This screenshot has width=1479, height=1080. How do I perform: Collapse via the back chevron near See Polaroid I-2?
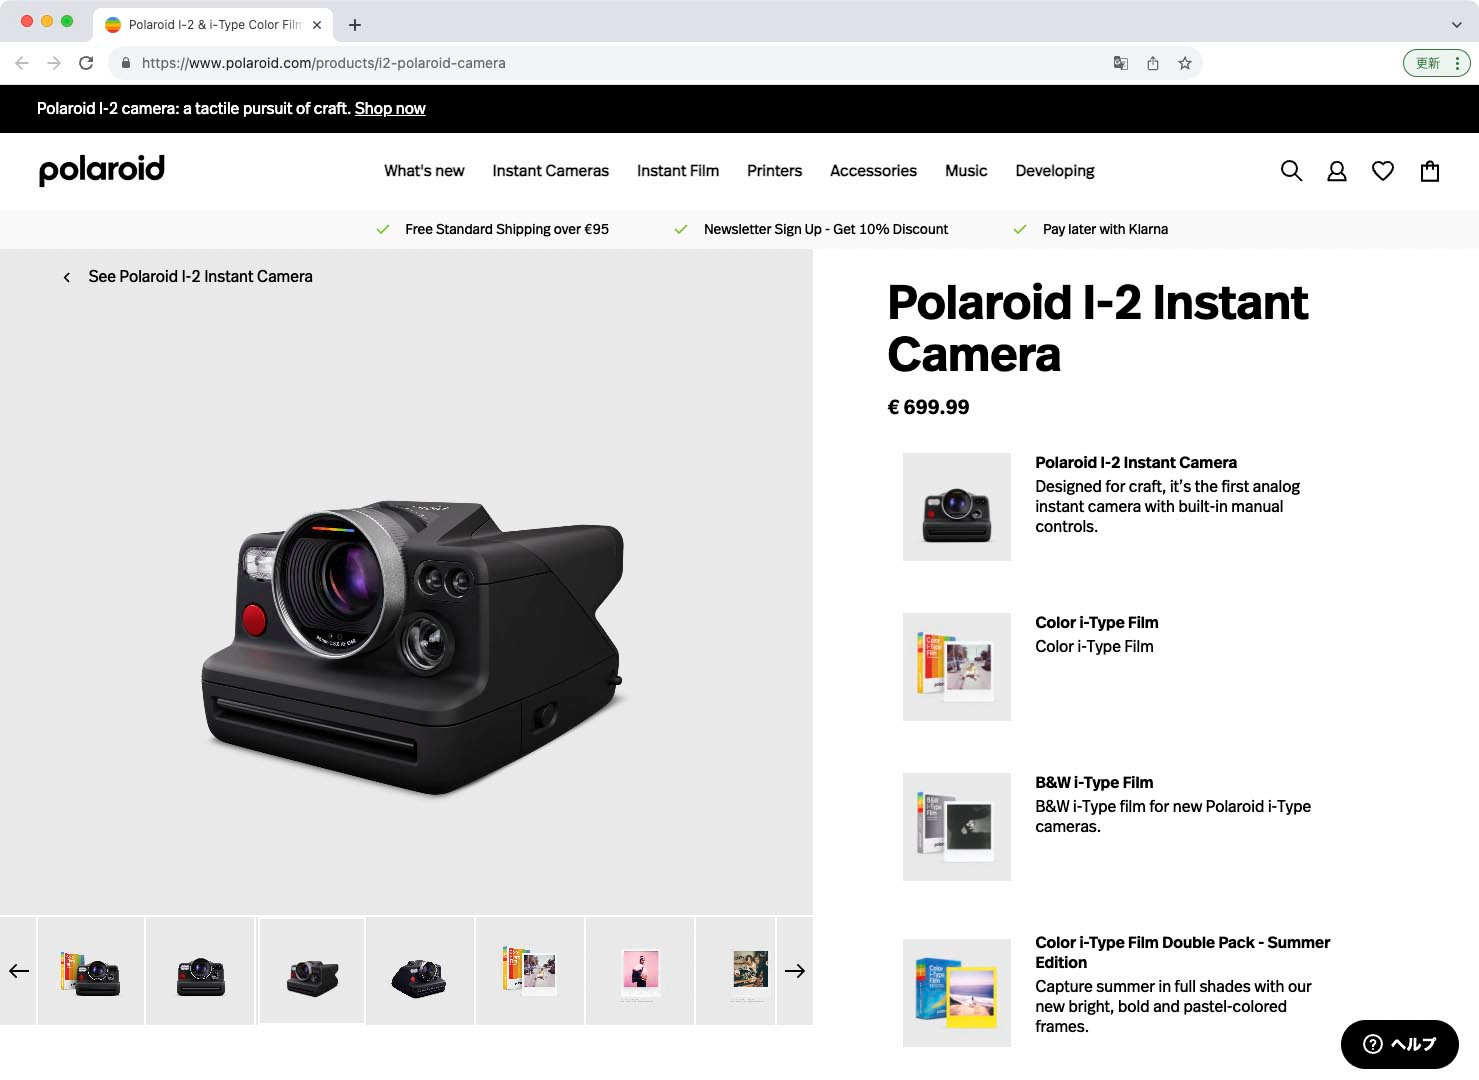pos(66,277)
